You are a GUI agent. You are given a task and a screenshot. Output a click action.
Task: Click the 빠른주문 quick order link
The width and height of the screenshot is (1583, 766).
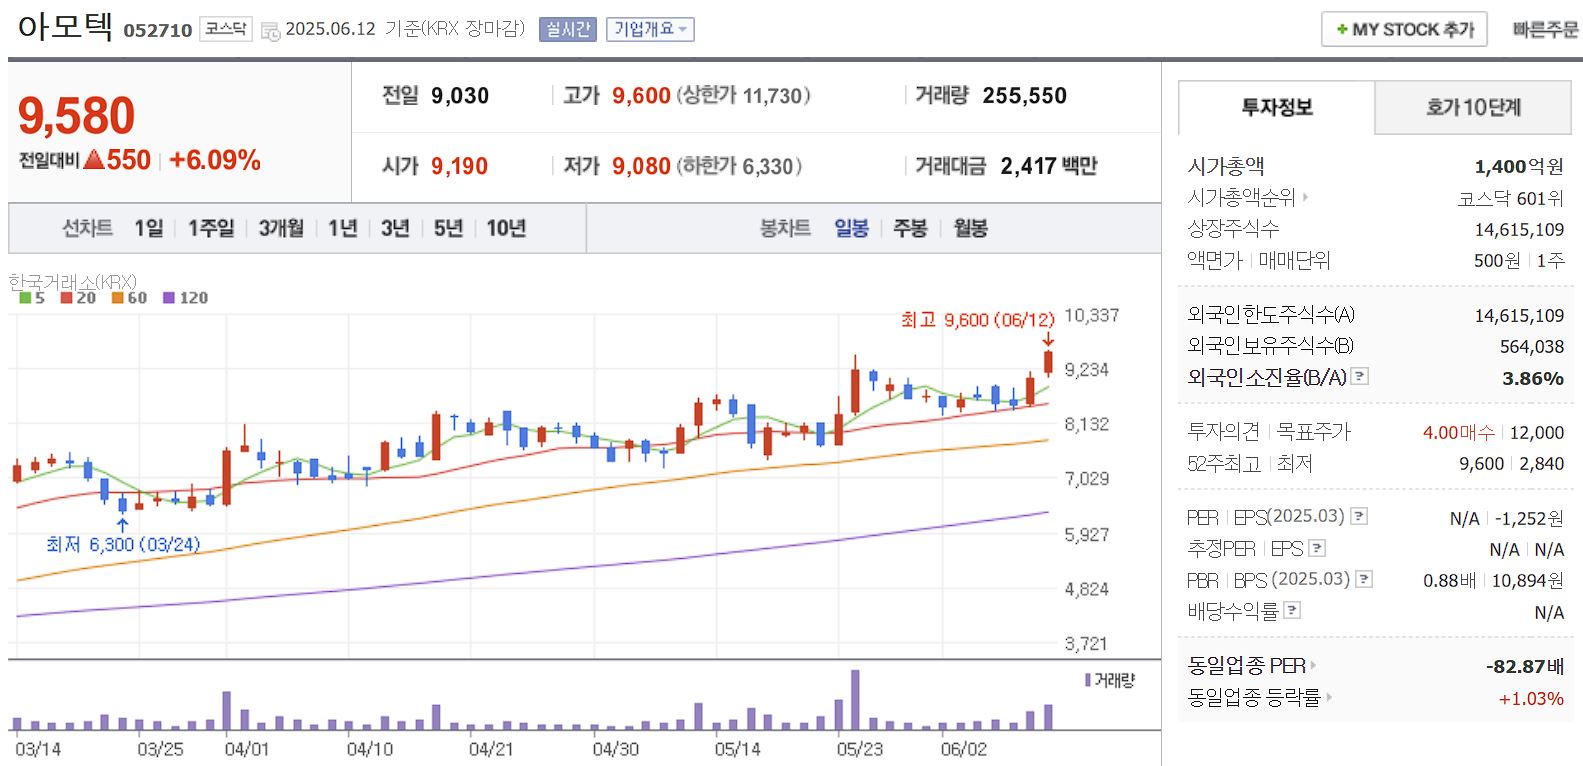click(x=1545, y=30)
